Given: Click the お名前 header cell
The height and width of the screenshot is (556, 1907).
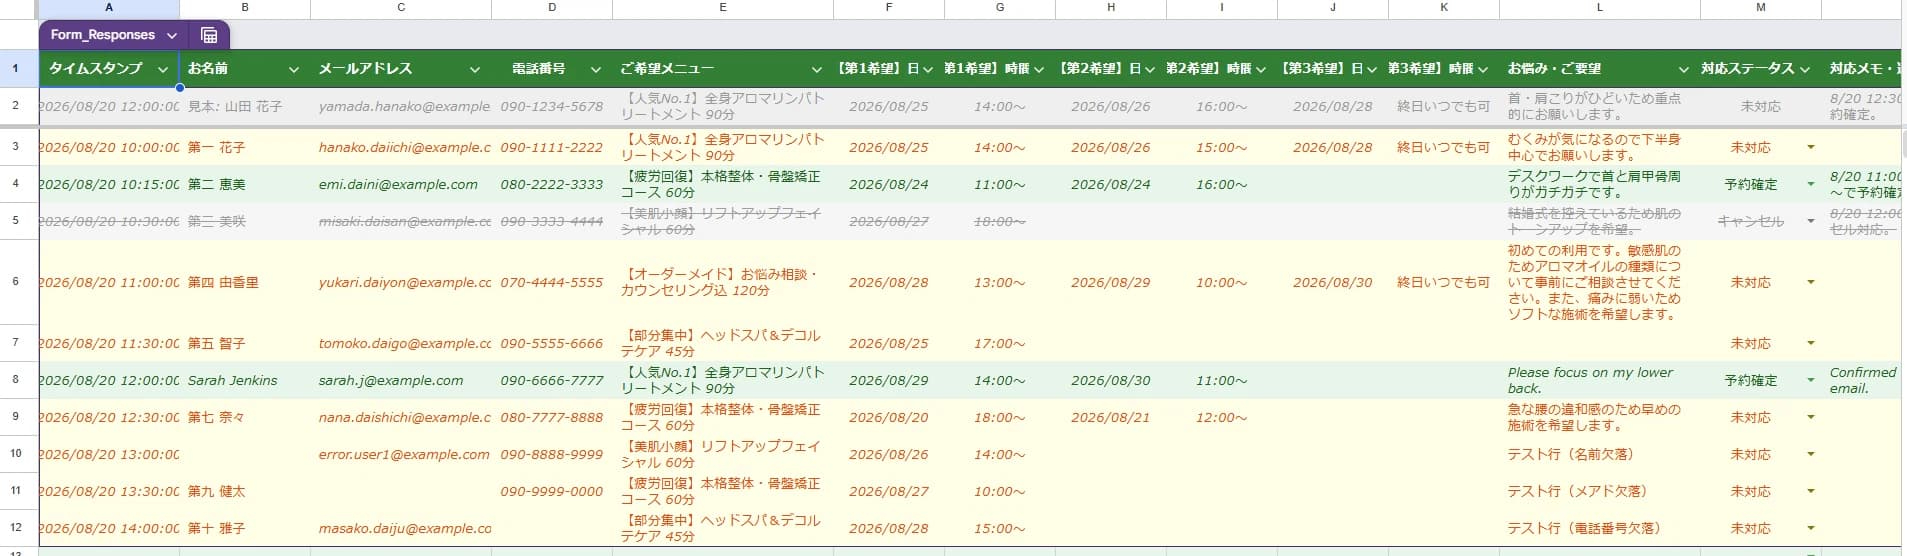Looking at the screenshot, I should click(245, 69).
